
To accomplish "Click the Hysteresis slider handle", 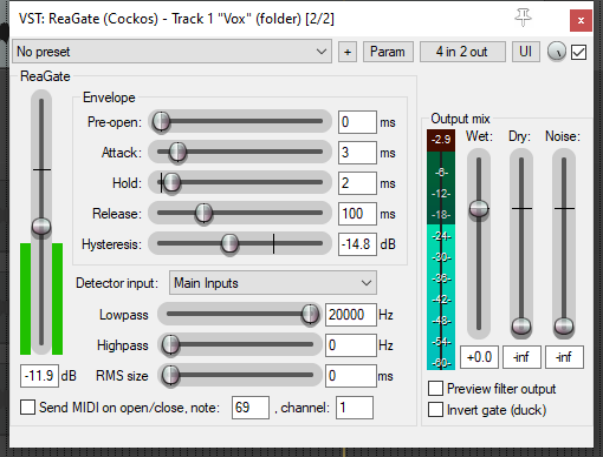I will pos(230,244).
